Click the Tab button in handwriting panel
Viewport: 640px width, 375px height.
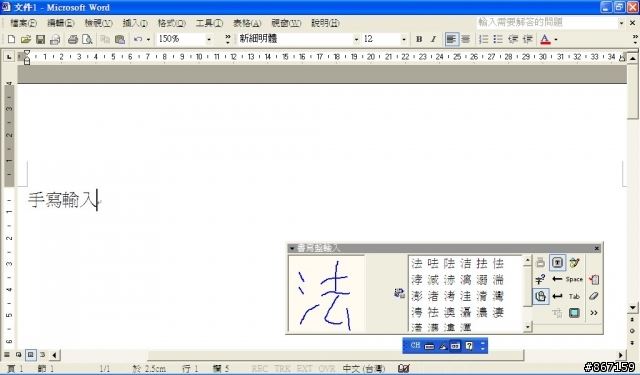(x=574, y=296)
